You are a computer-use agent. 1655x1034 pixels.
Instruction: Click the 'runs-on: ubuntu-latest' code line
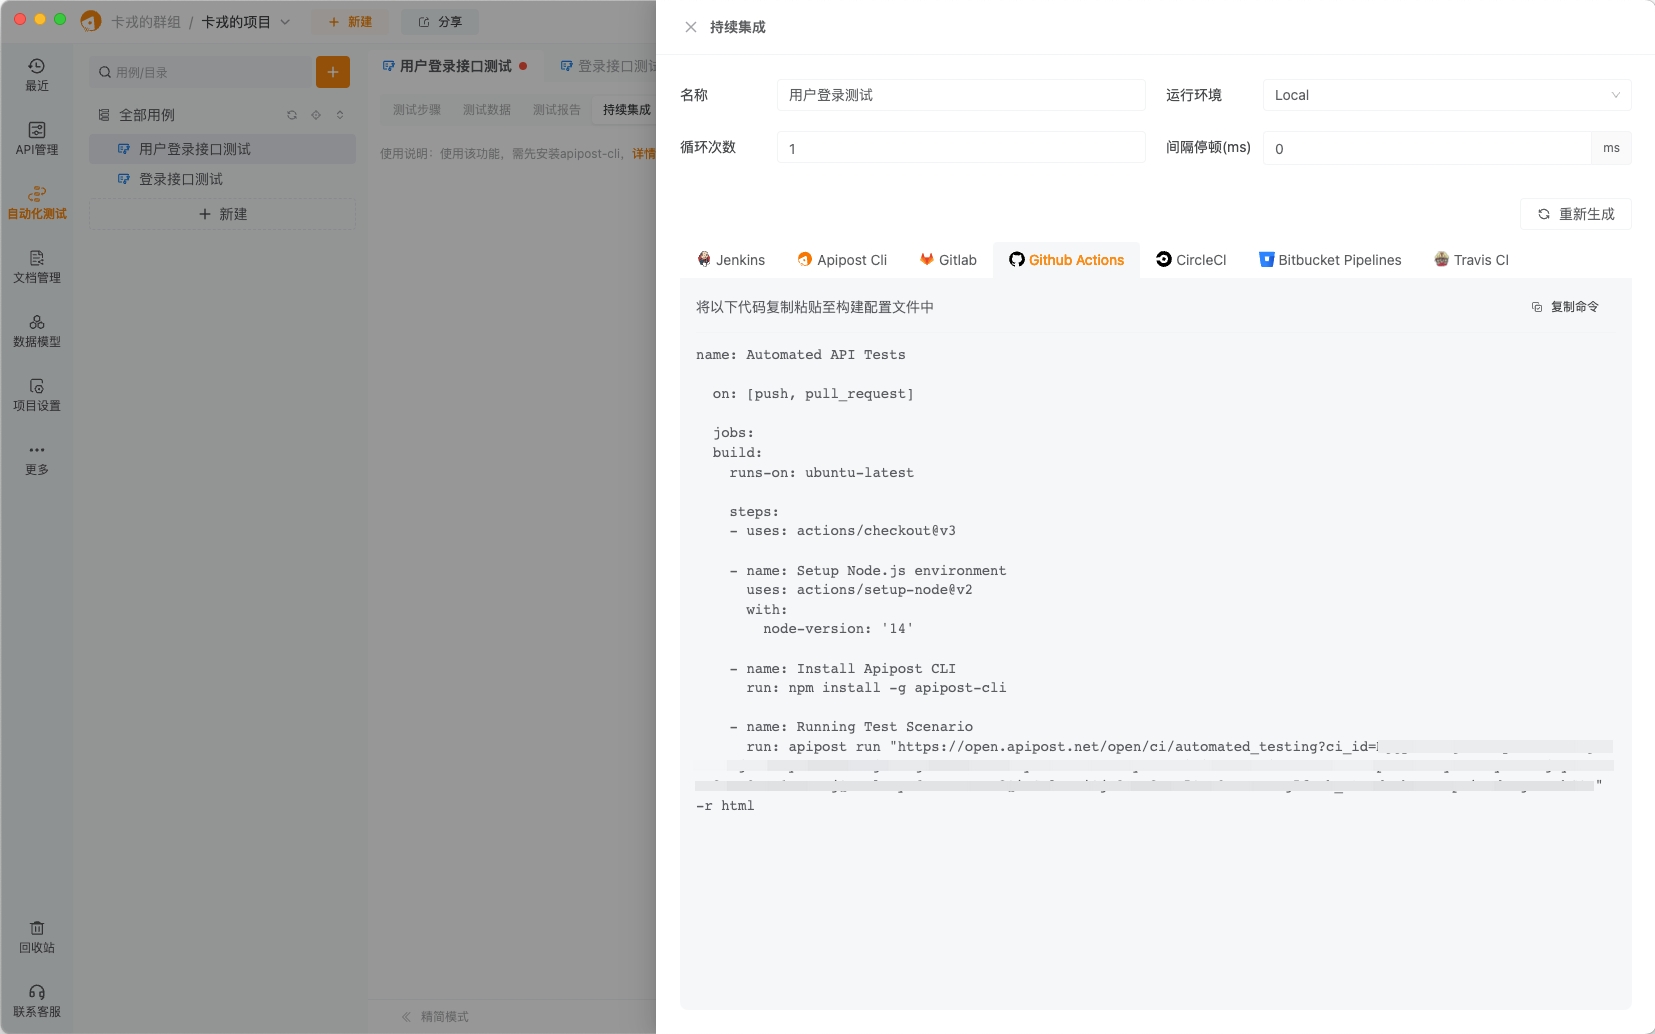[x=822, y=473]
